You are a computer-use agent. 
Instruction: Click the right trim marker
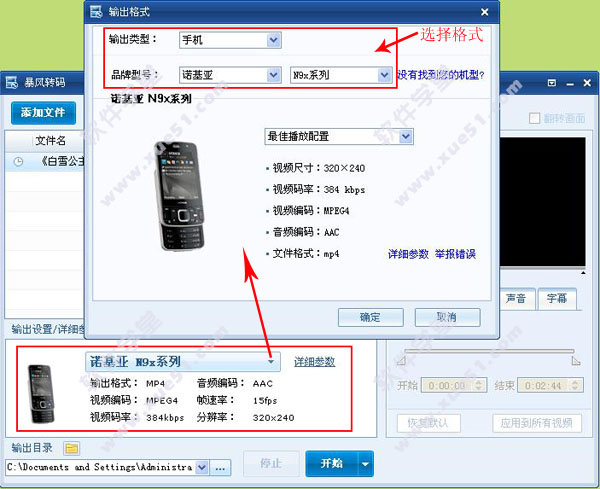point(576,360)
